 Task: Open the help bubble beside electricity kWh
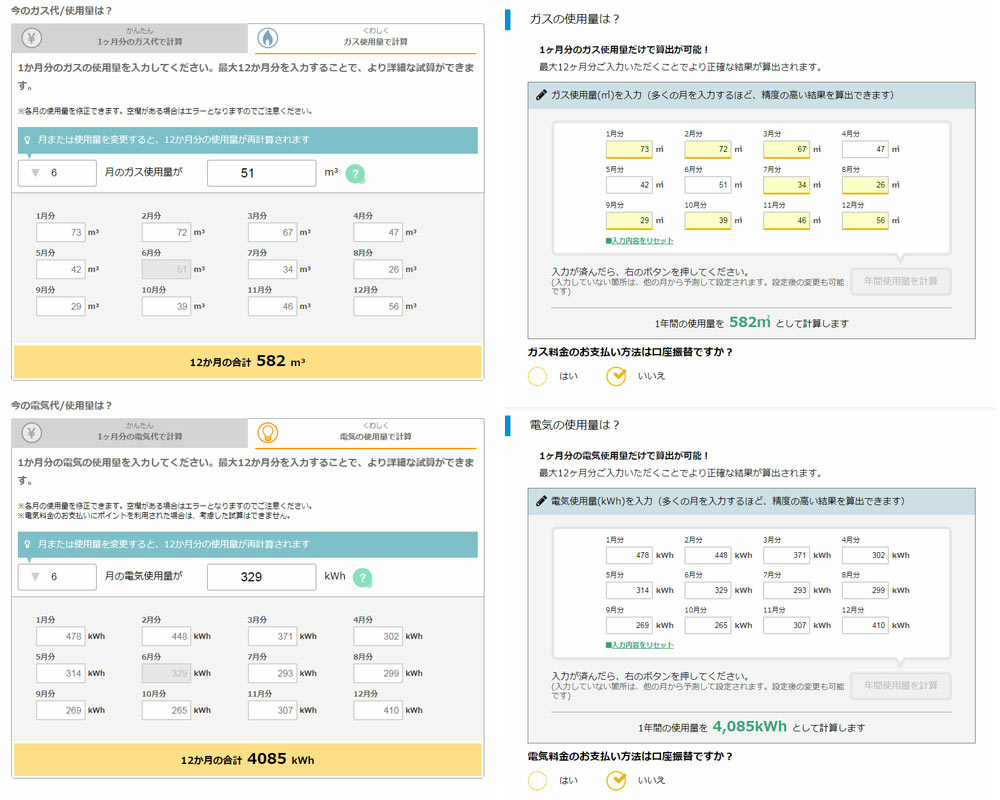[362, 578]
